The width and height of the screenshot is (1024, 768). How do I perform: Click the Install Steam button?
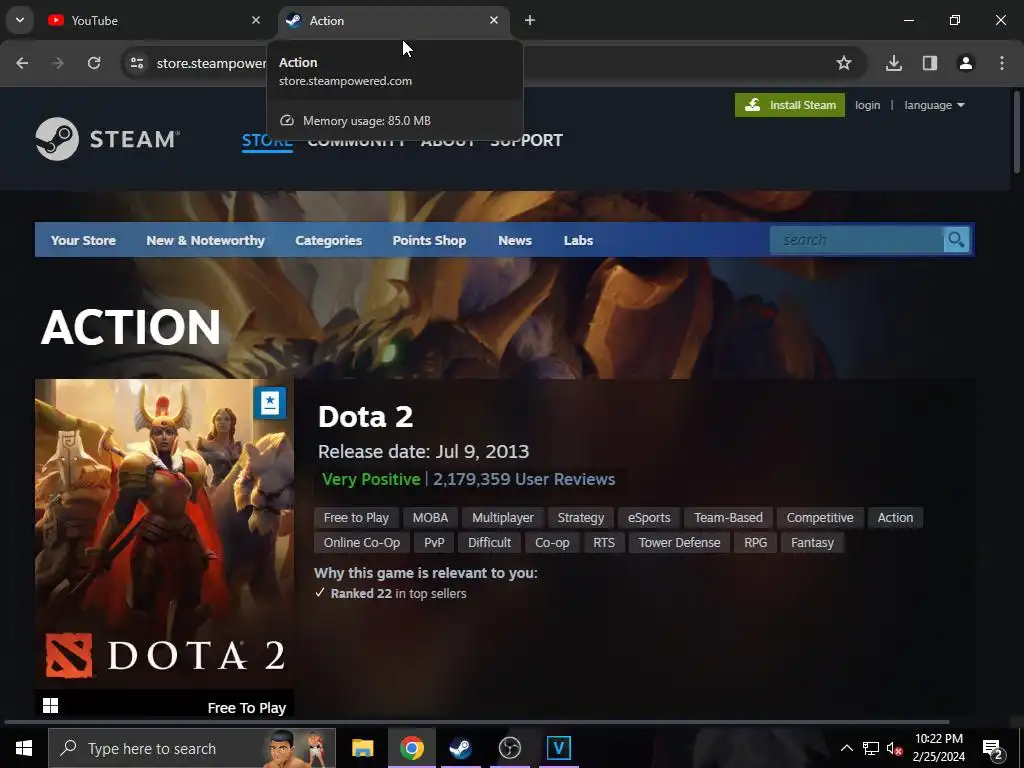click(790, 105)
